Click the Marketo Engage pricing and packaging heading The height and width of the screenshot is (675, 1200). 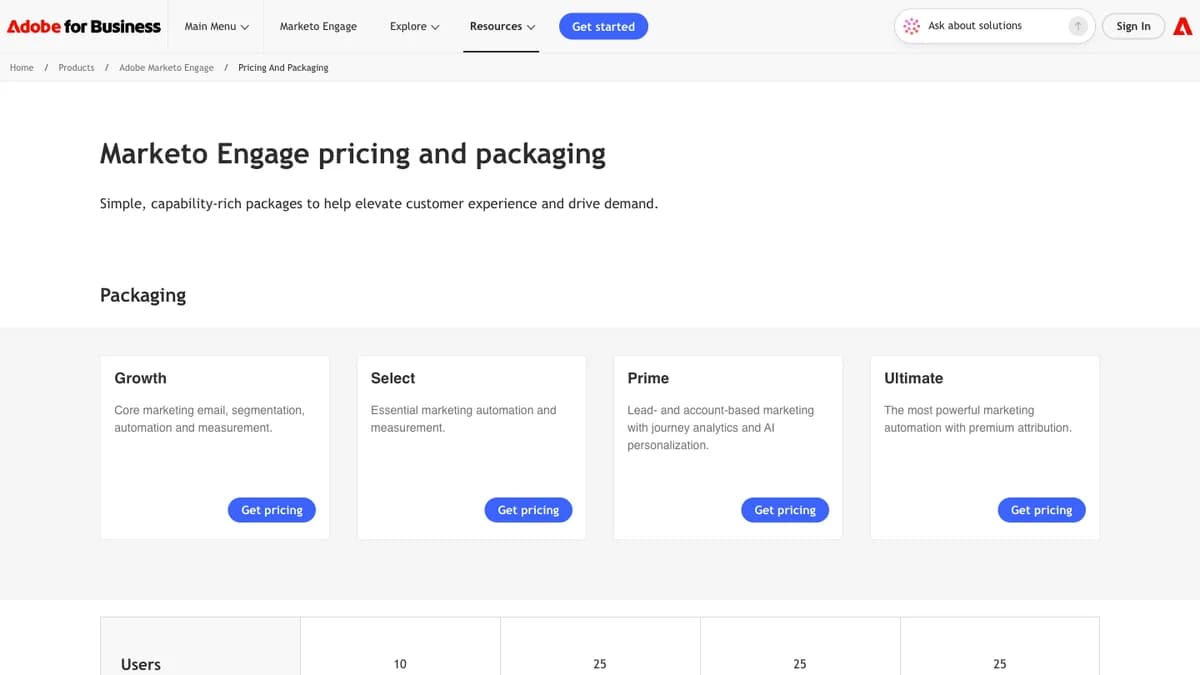(x=353, y=154)
